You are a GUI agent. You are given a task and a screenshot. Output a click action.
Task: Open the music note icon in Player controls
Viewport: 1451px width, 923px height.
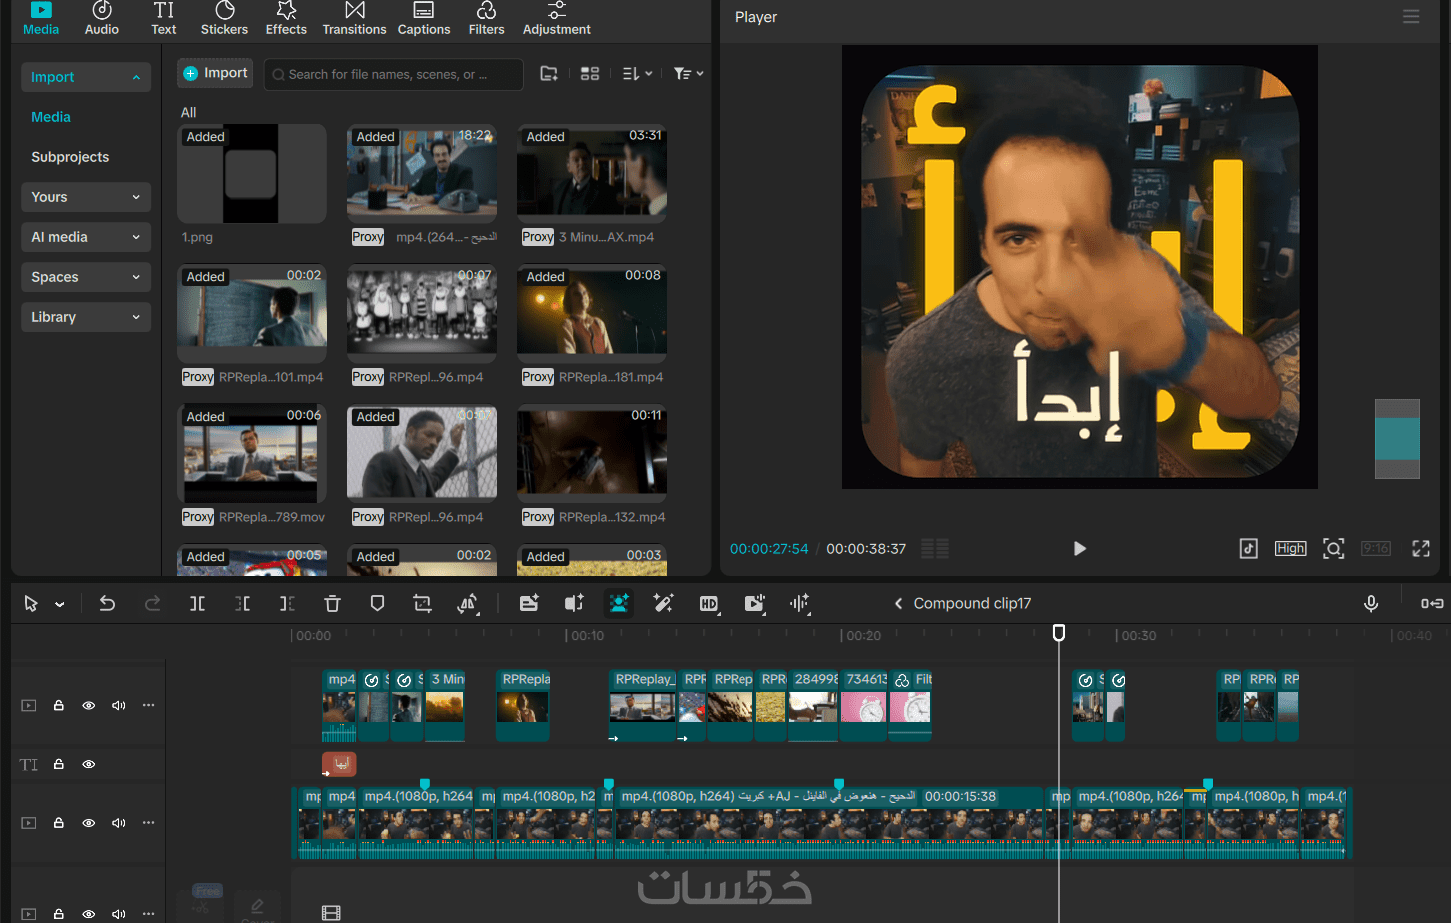coord(1249,548)
